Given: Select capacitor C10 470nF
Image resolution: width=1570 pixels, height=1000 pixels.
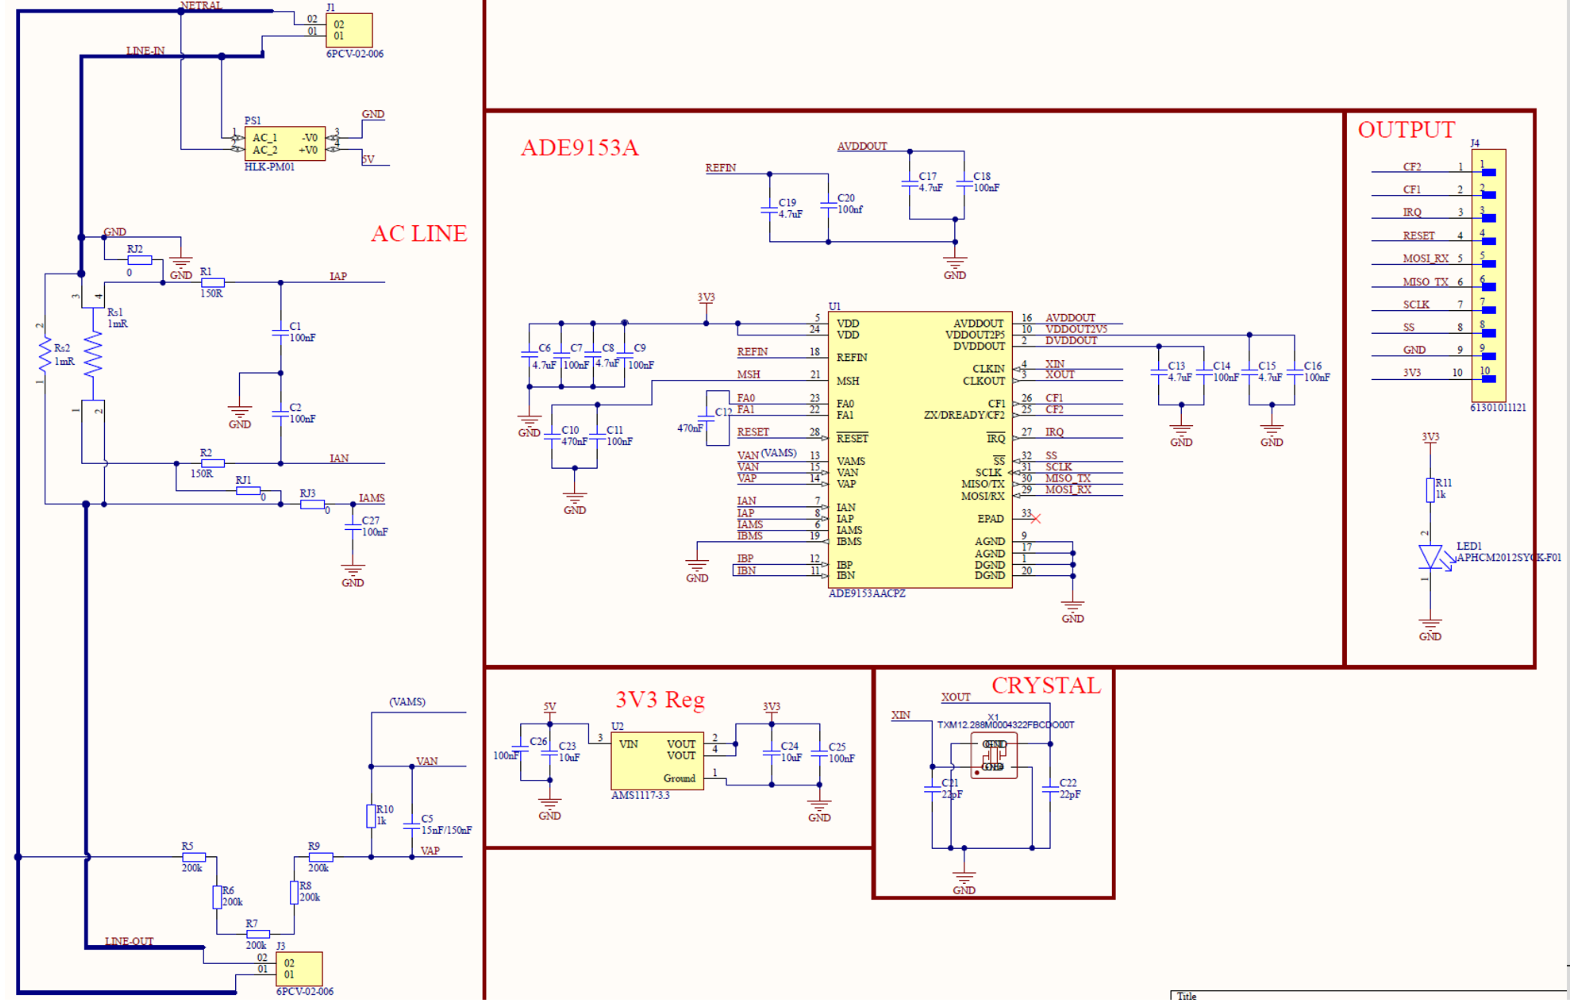Looking at the screenshot, I should (x=552, y=436).
